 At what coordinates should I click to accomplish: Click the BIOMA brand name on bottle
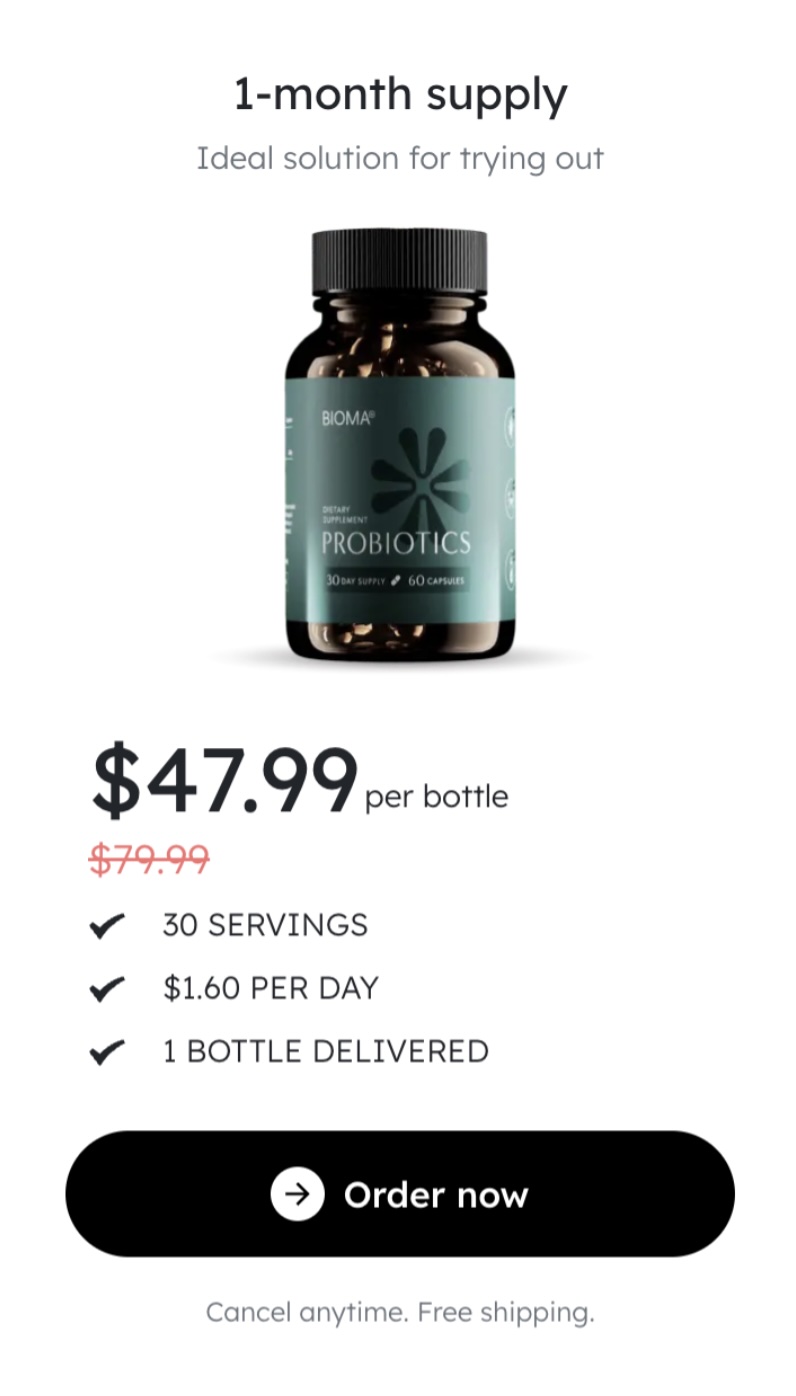pyautogui.click(x=347, y=420)
